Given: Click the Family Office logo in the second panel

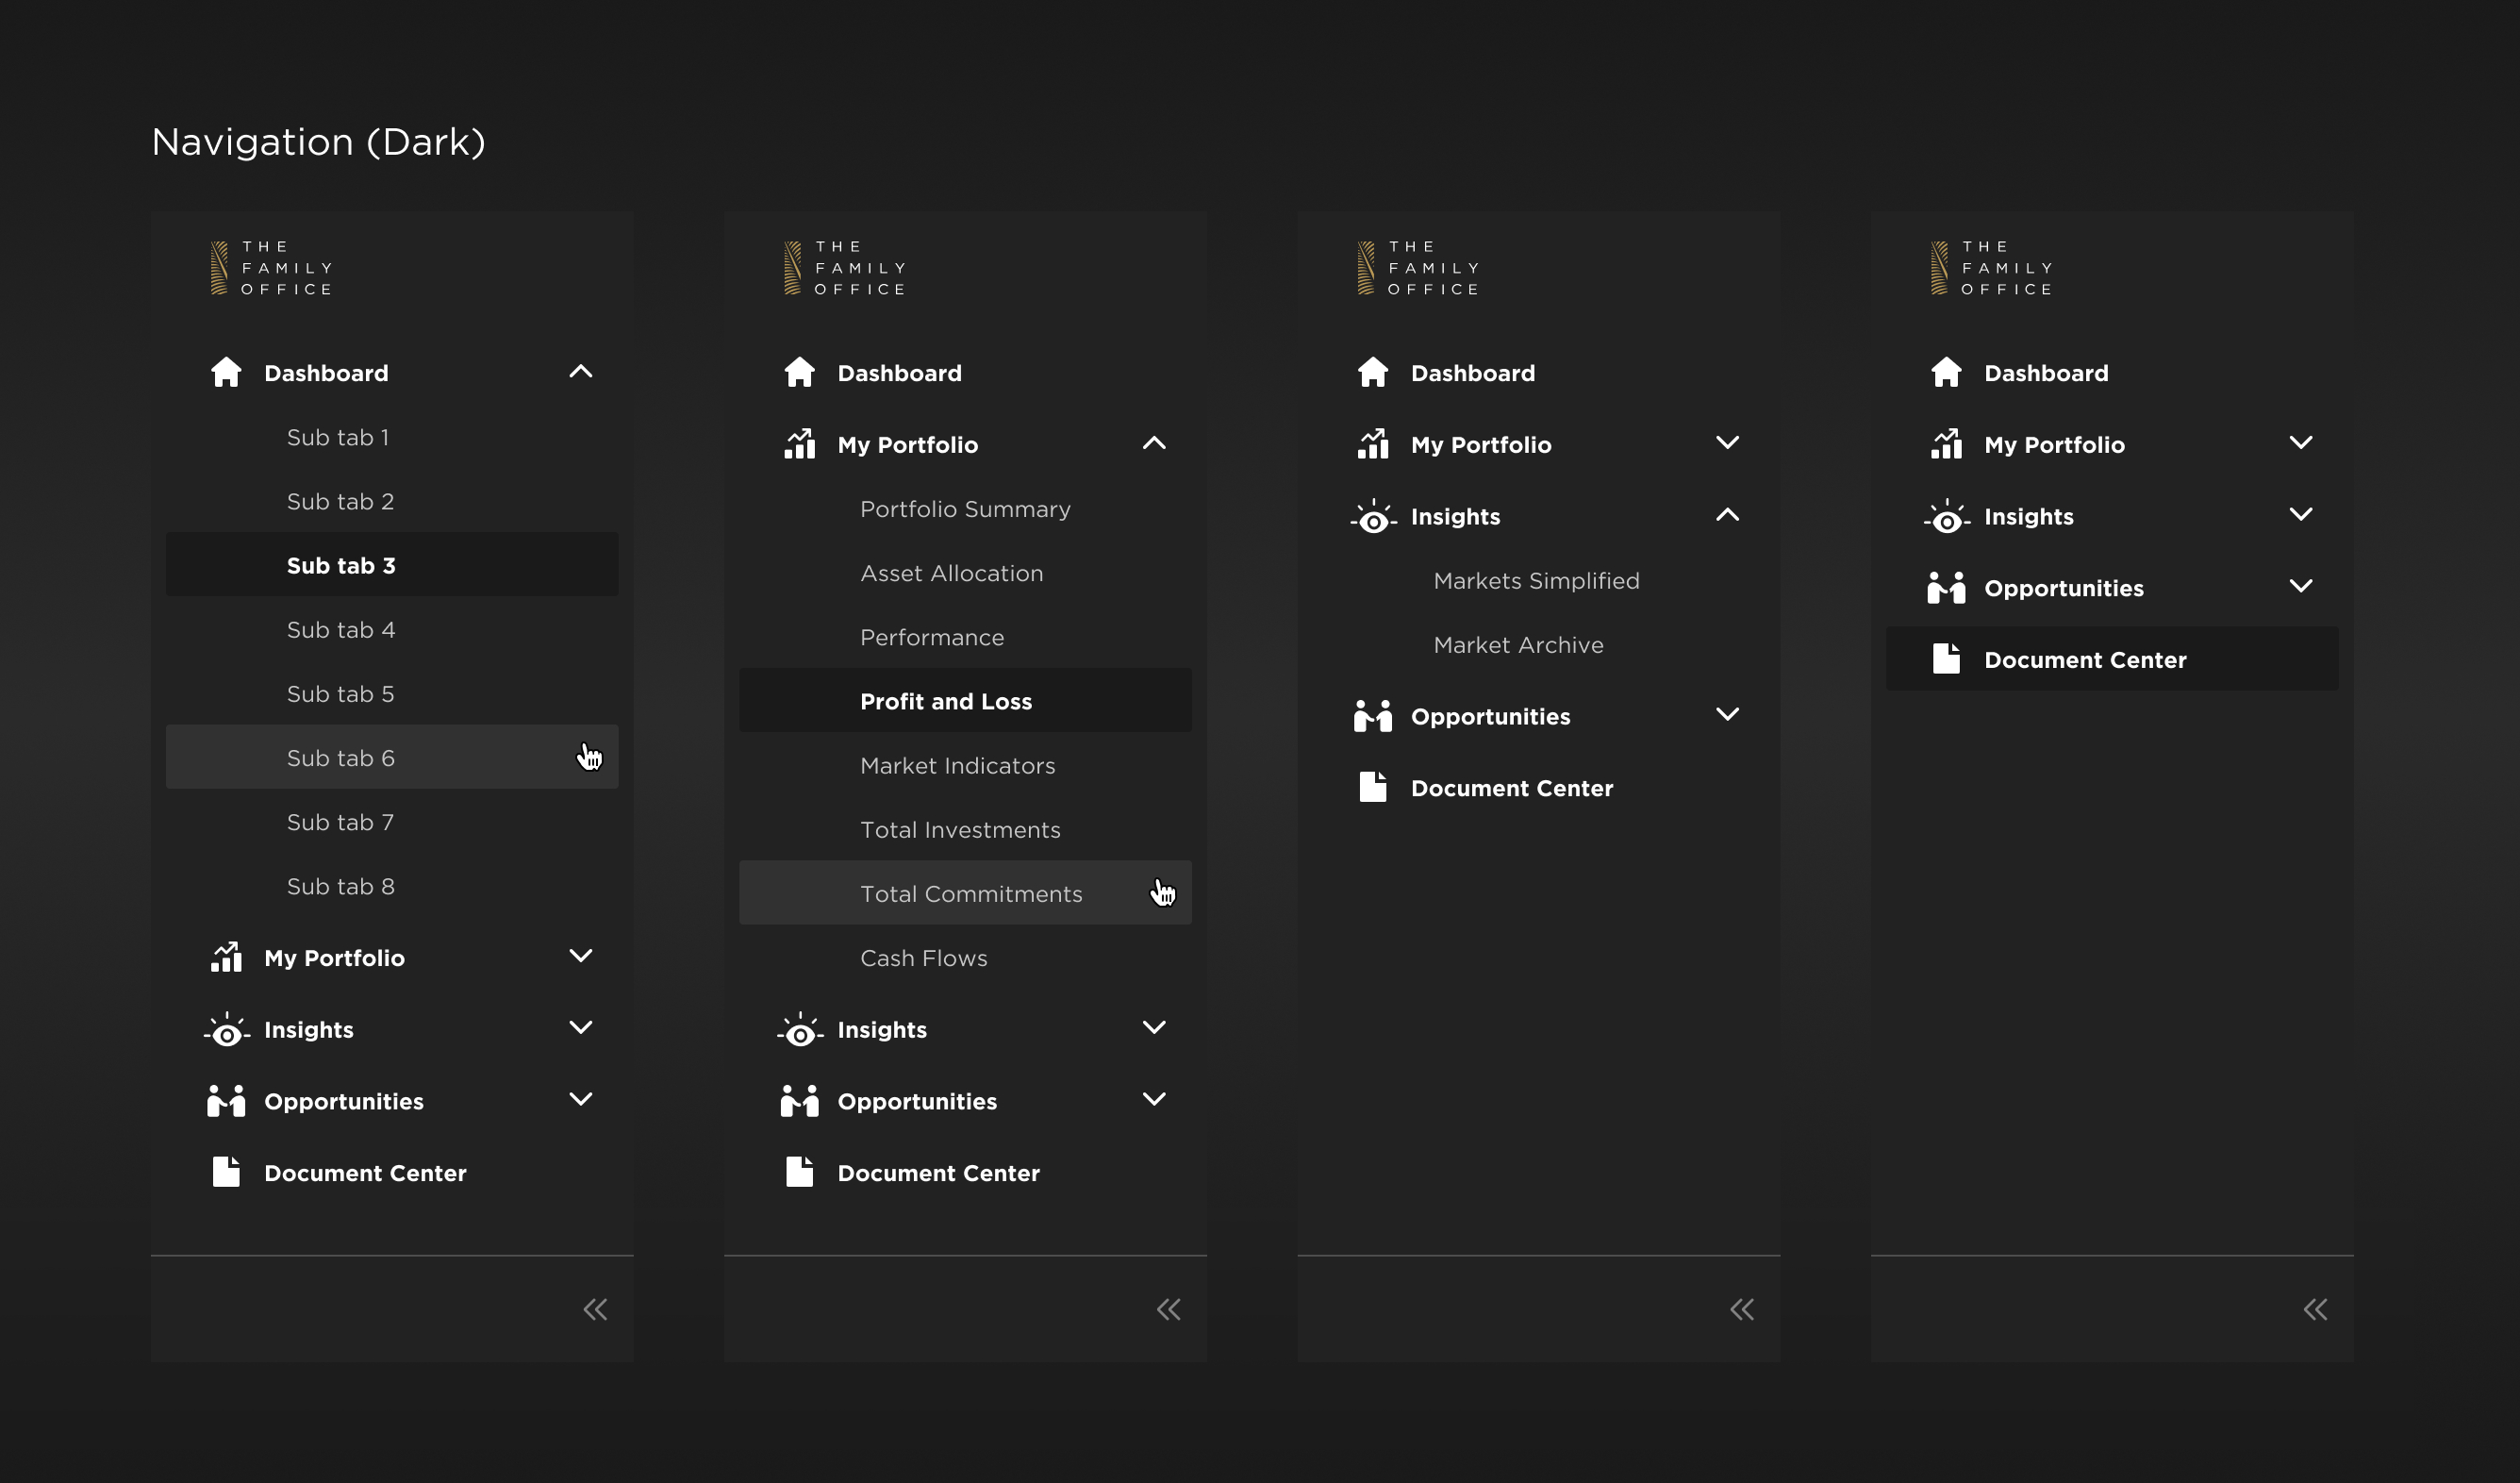Looking at the screenshot, I should pos(846,268).
